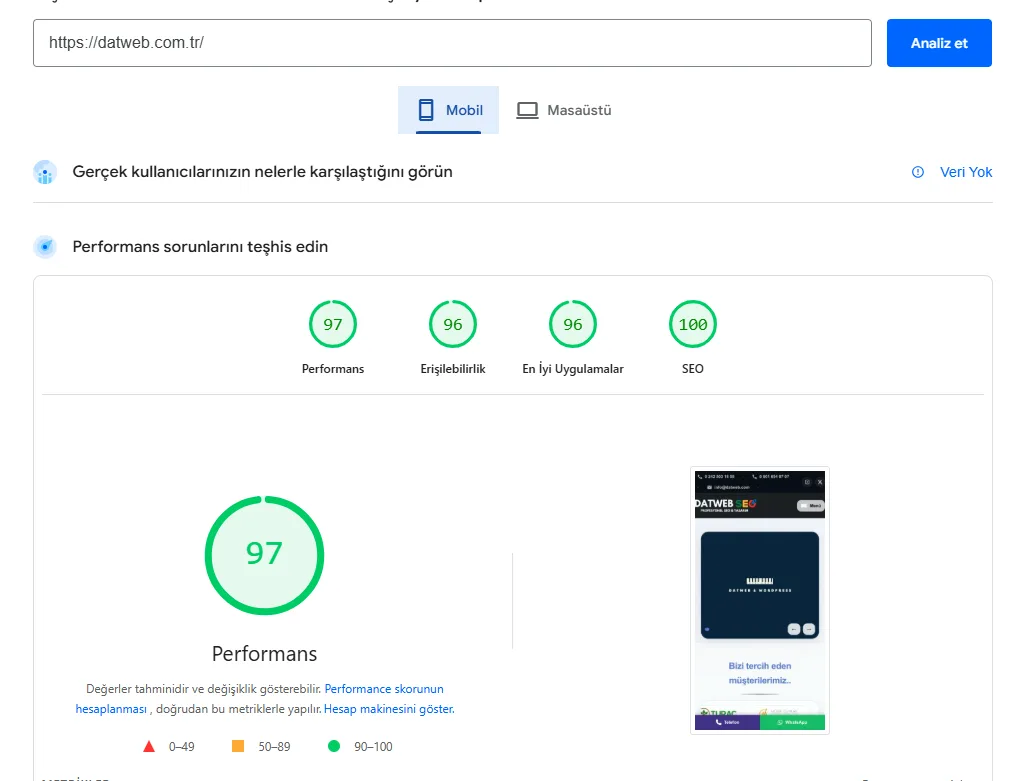Open Performance skorunun hesaplanması link
1029x781 pixels.
click(384, 689)
